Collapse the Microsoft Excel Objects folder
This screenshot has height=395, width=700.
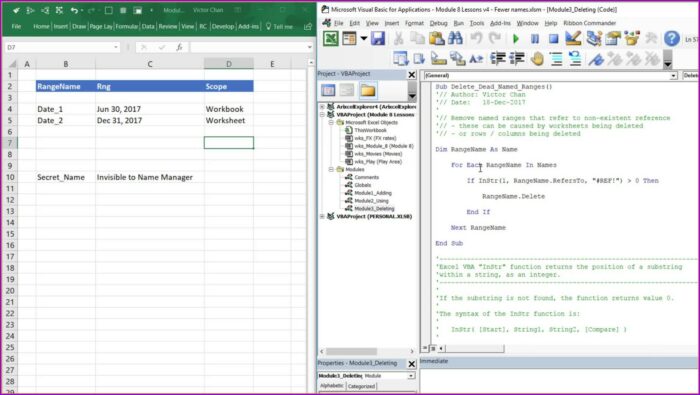coord(331,122)
